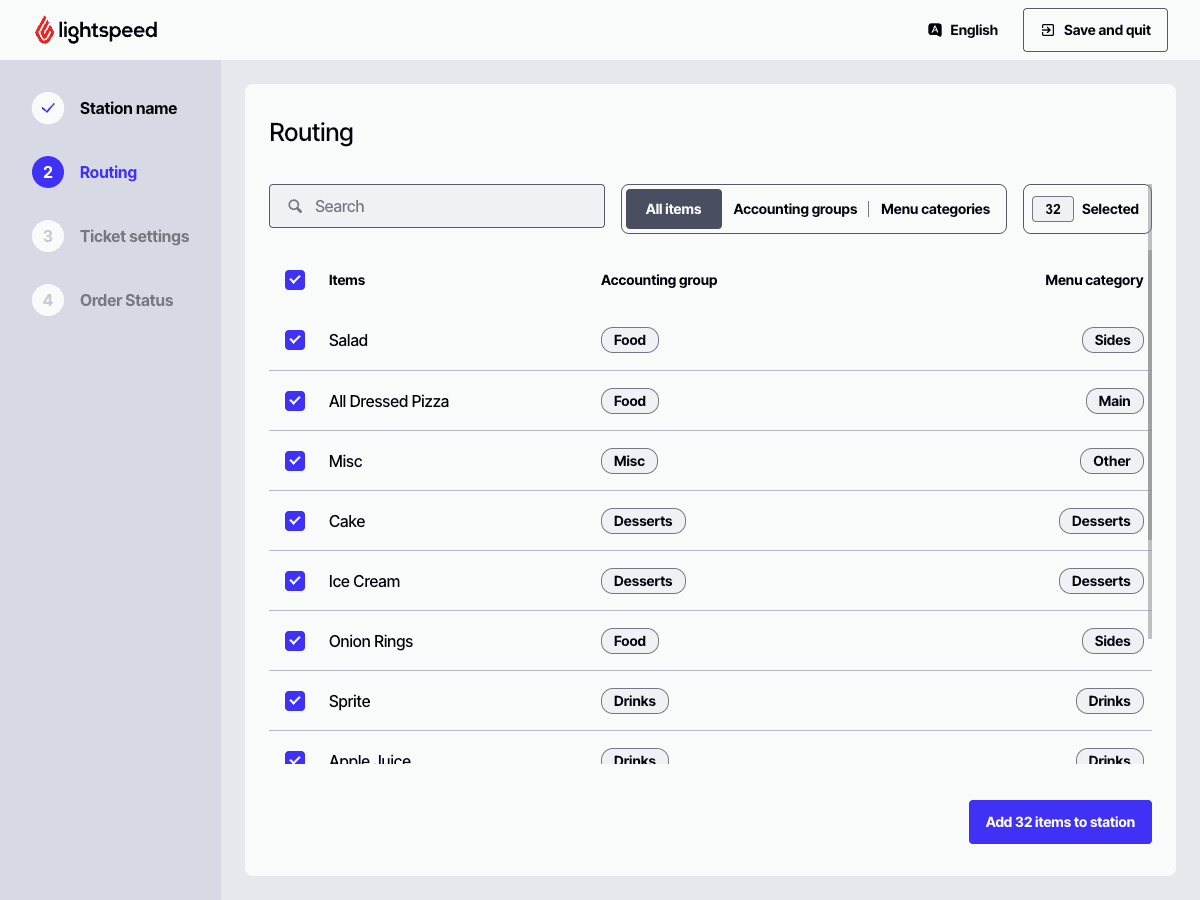This screenshot has height=900, width=1200.
Task: Toggle the select-all Items header checkbox
Action: point(295,280)
